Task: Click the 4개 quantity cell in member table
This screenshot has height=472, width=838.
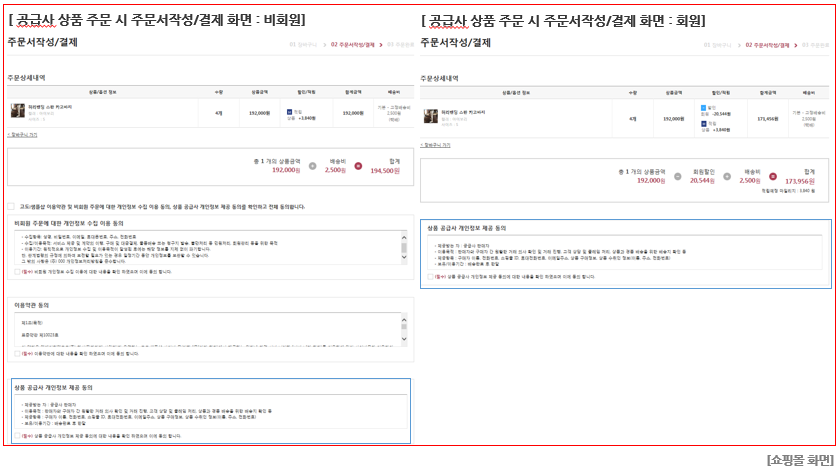Action: click(633, 119)
